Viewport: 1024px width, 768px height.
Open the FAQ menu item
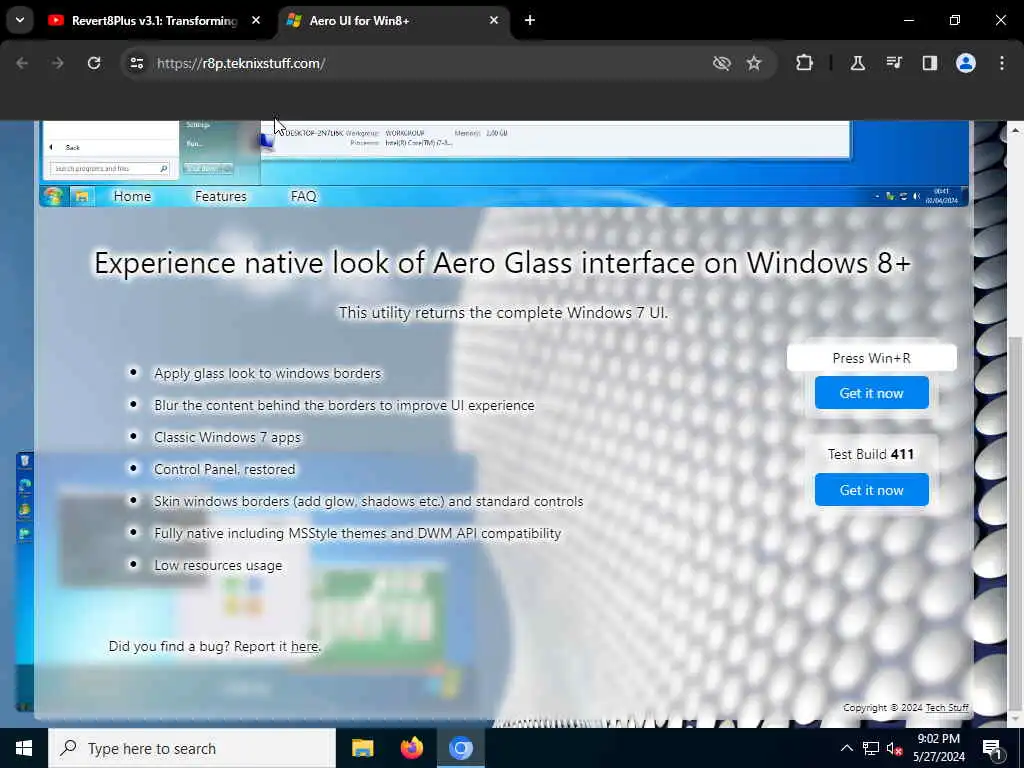tap(304, 197)
